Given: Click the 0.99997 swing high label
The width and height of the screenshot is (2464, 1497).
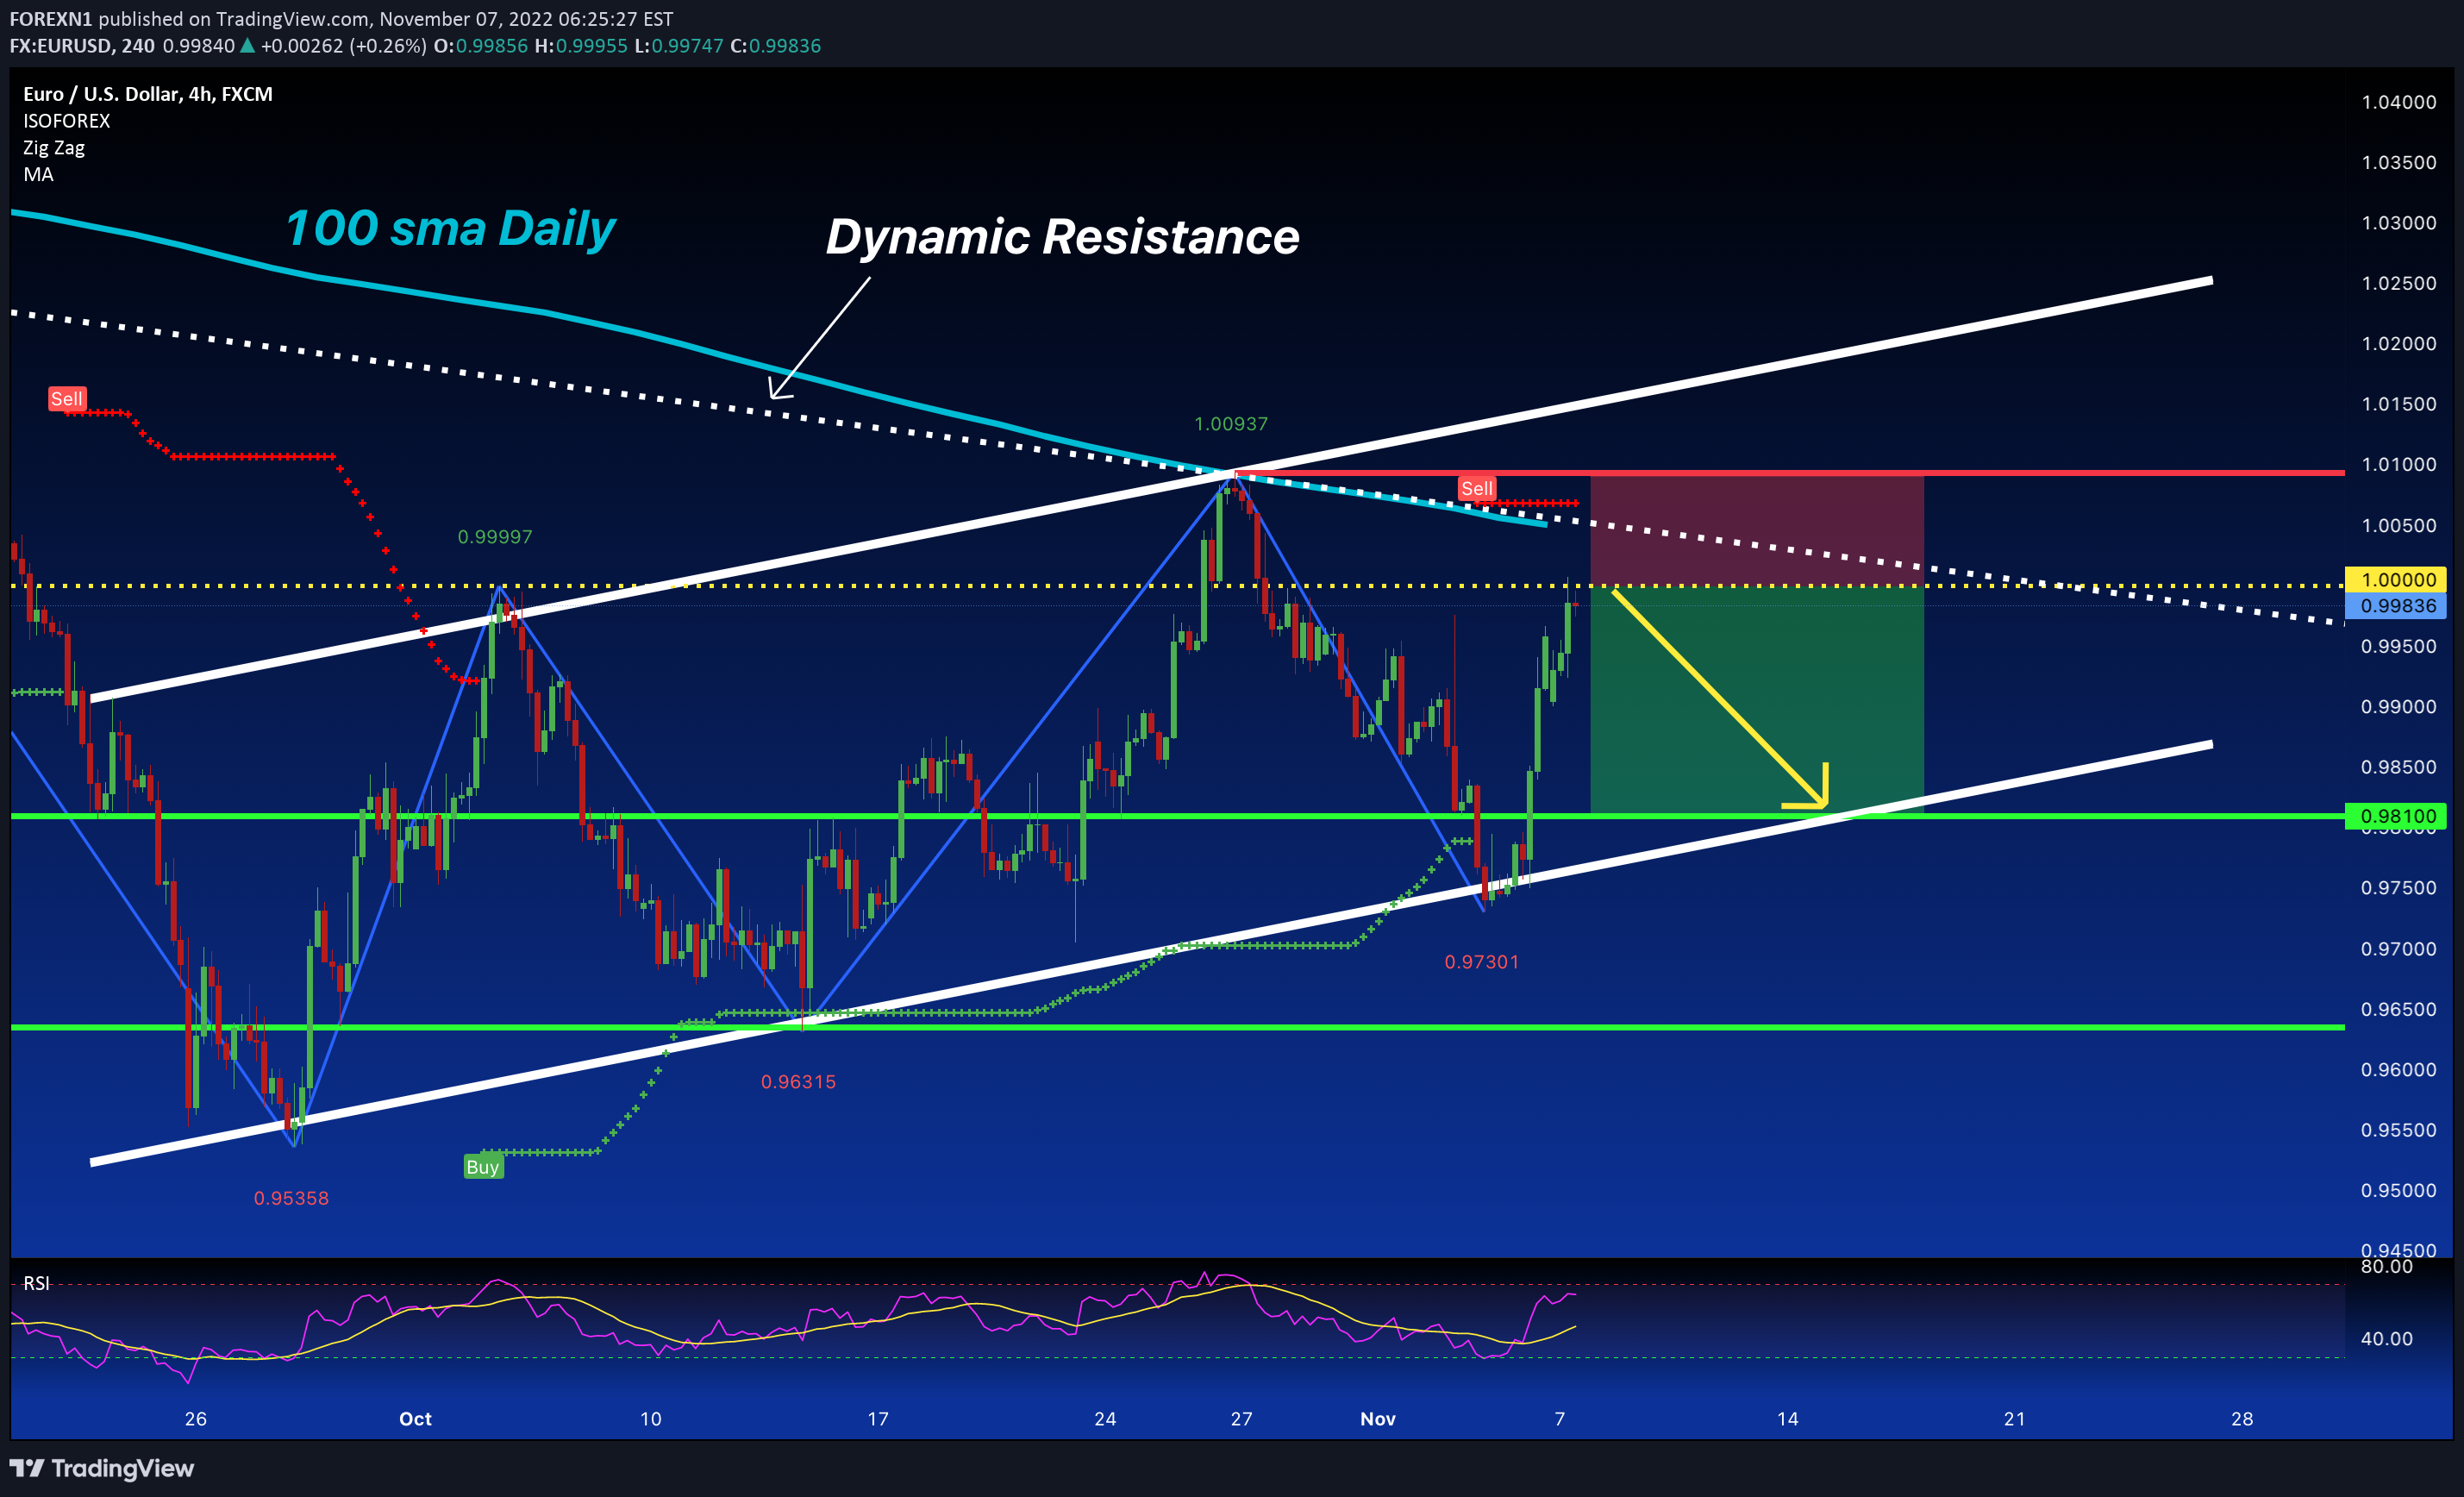Looking at the screenshot, I should pyautogui.click(x=495, y=537).
